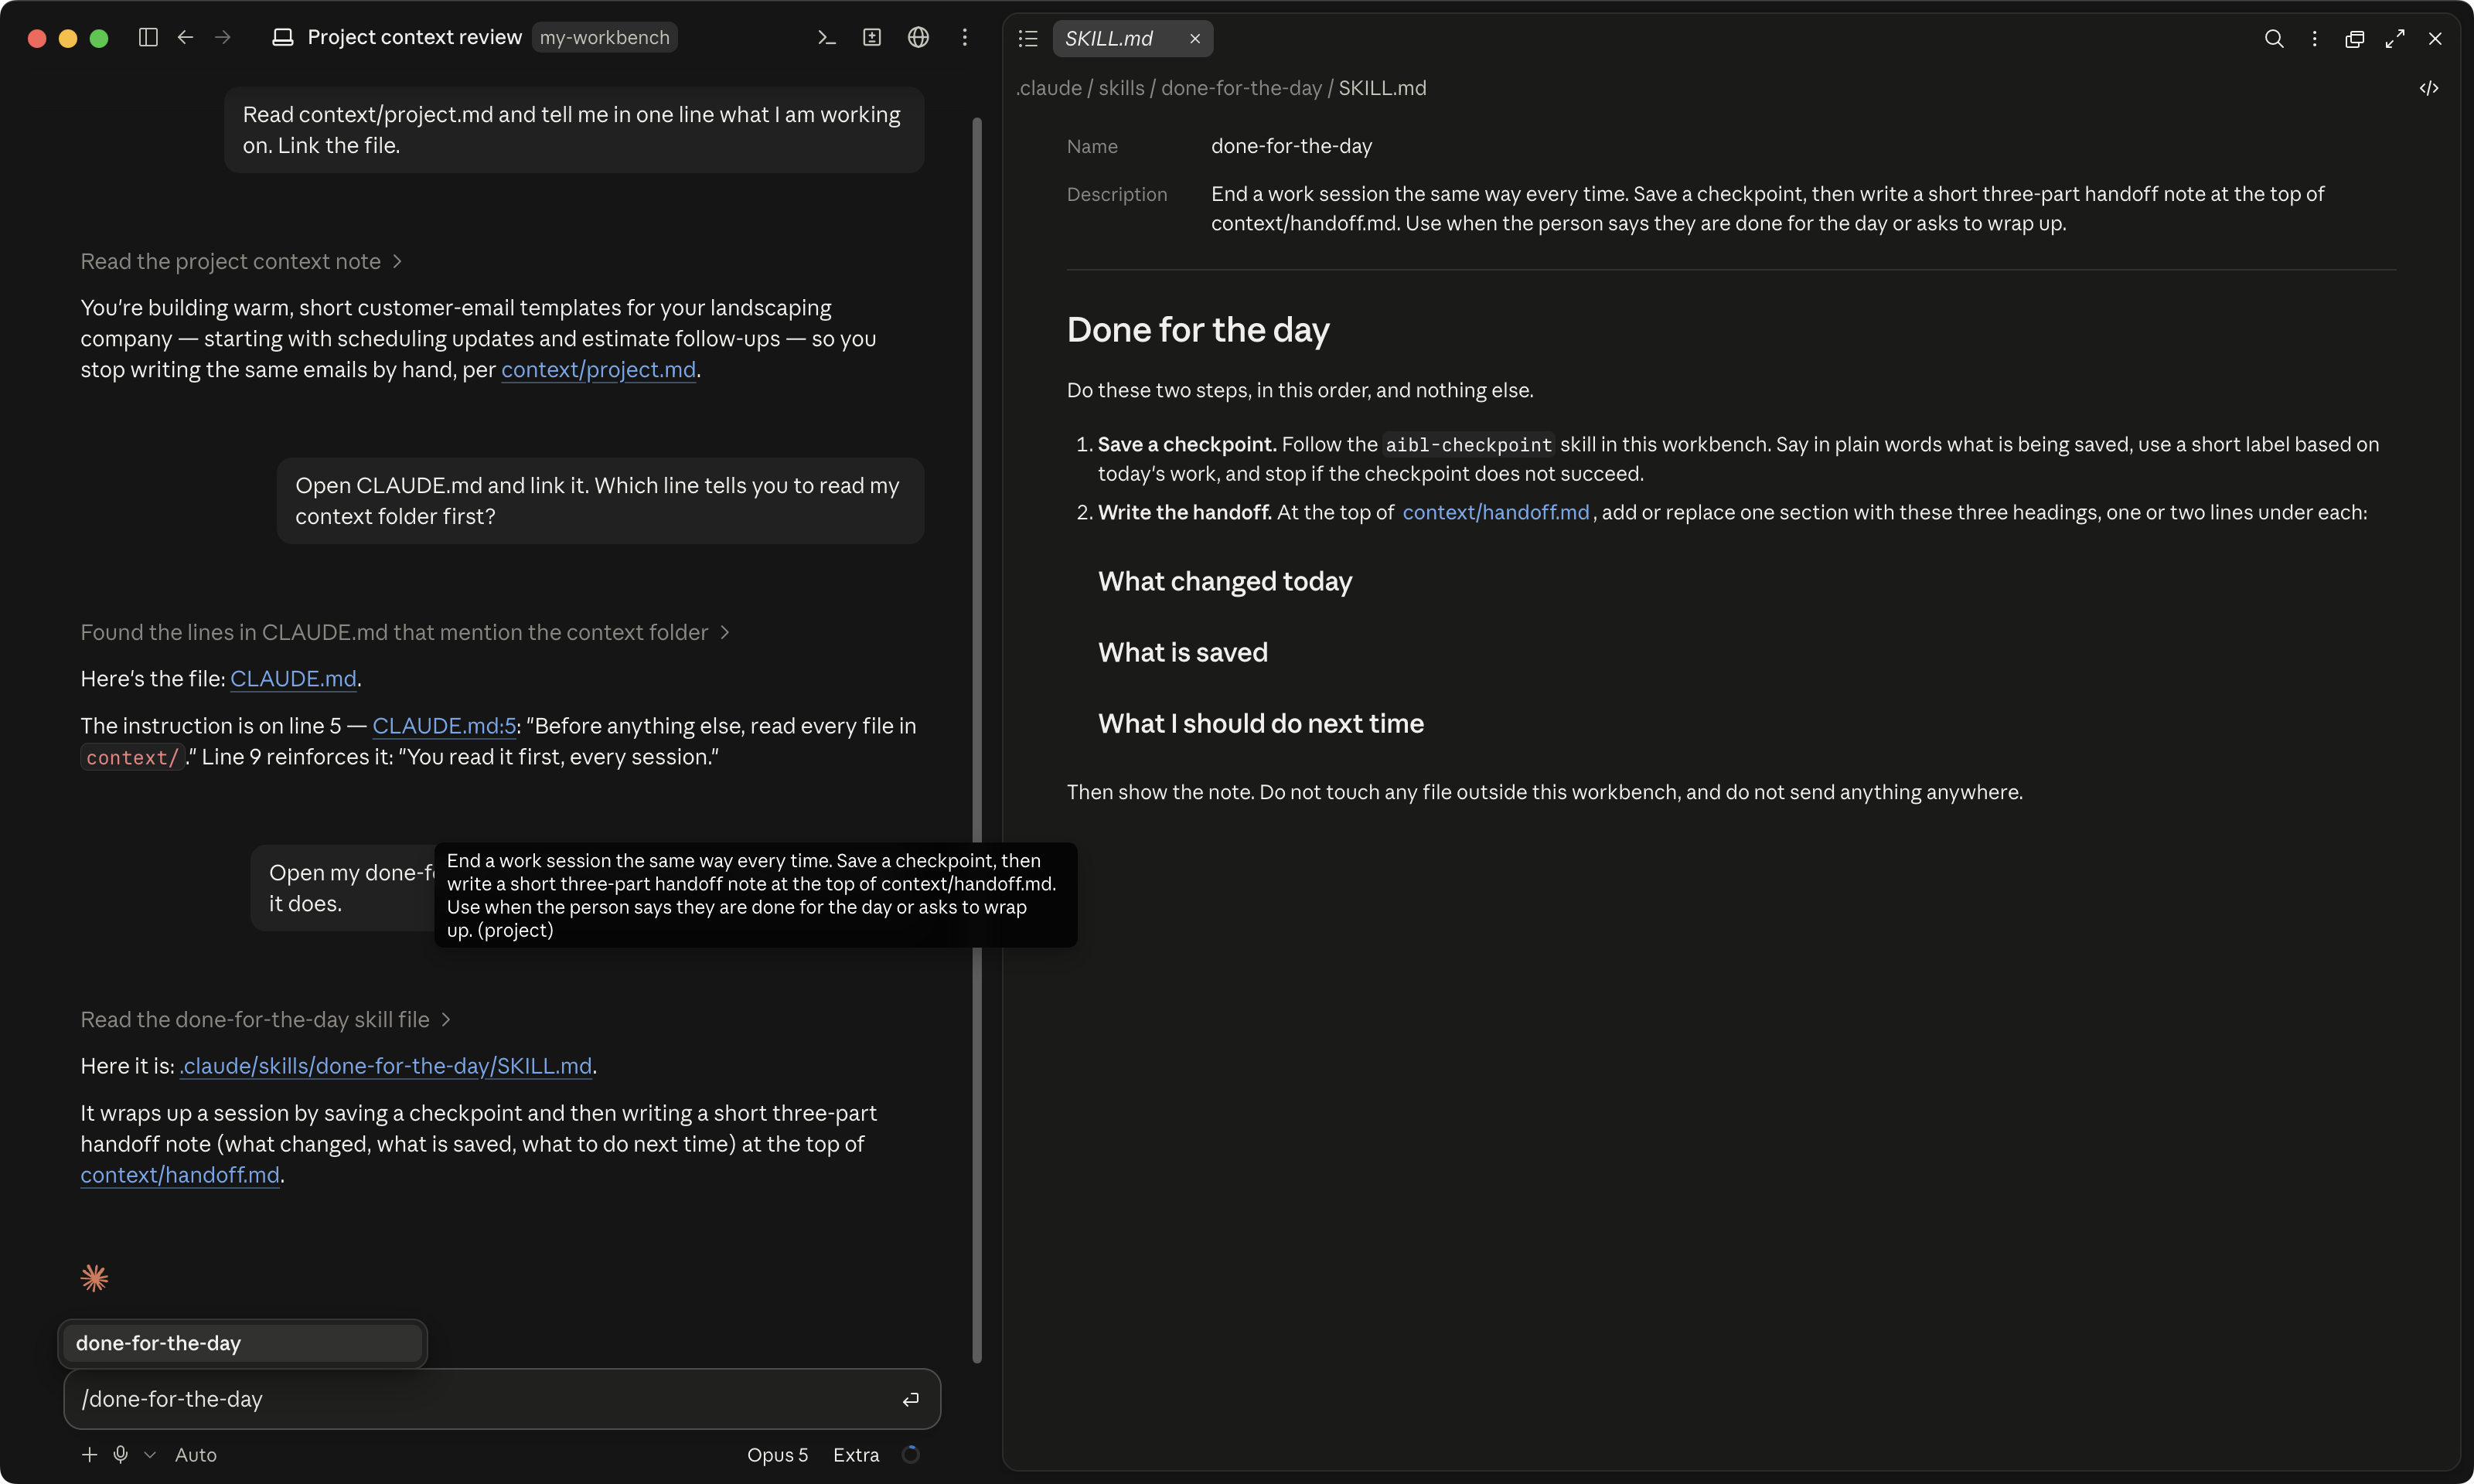The height and width of the screenshot is (1484, 2474).
Task: Click the my-workbench project badge
Action: (x=604, y=37)
